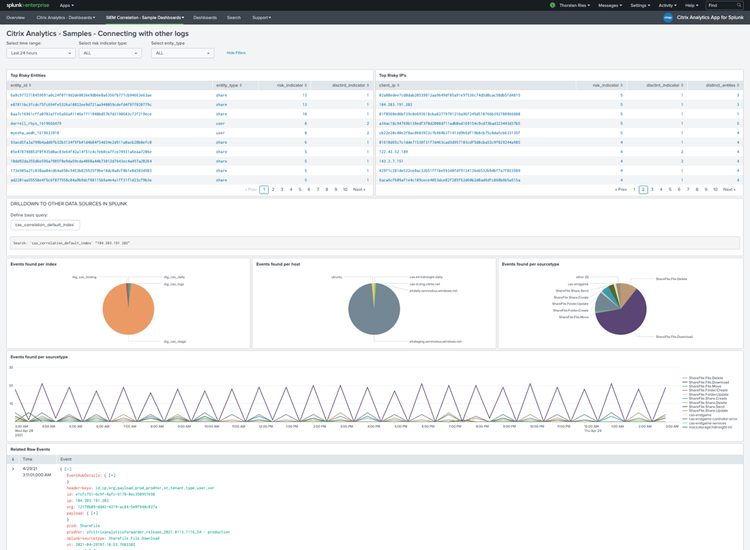Click the 'user' entity_type cell for darrell_rhys
Screen dimensions: 750x550
click(221, 123)
